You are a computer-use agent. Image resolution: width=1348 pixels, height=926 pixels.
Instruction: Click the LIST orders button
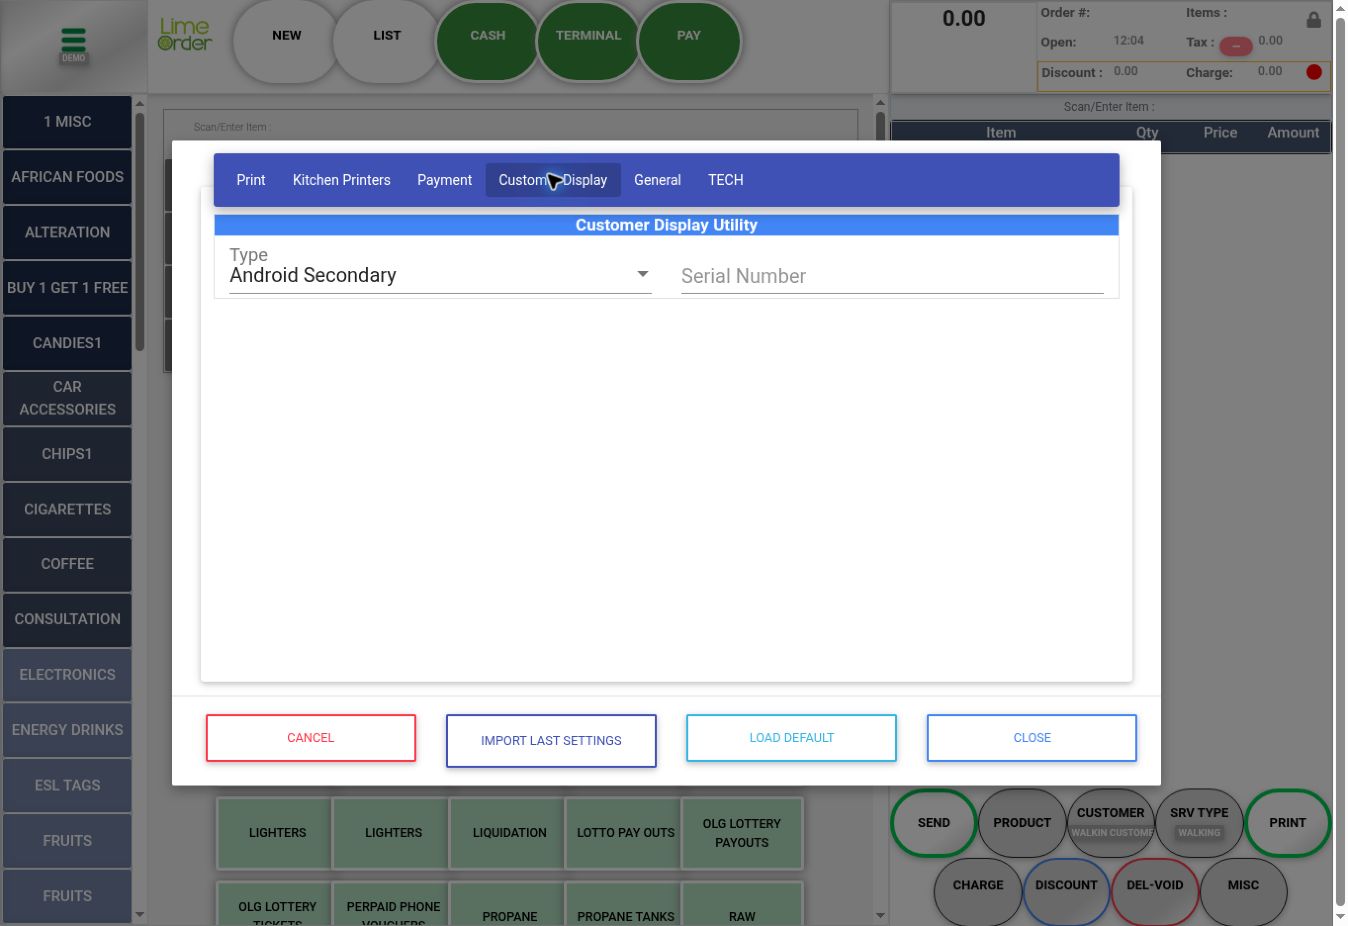tap(387, 41)
